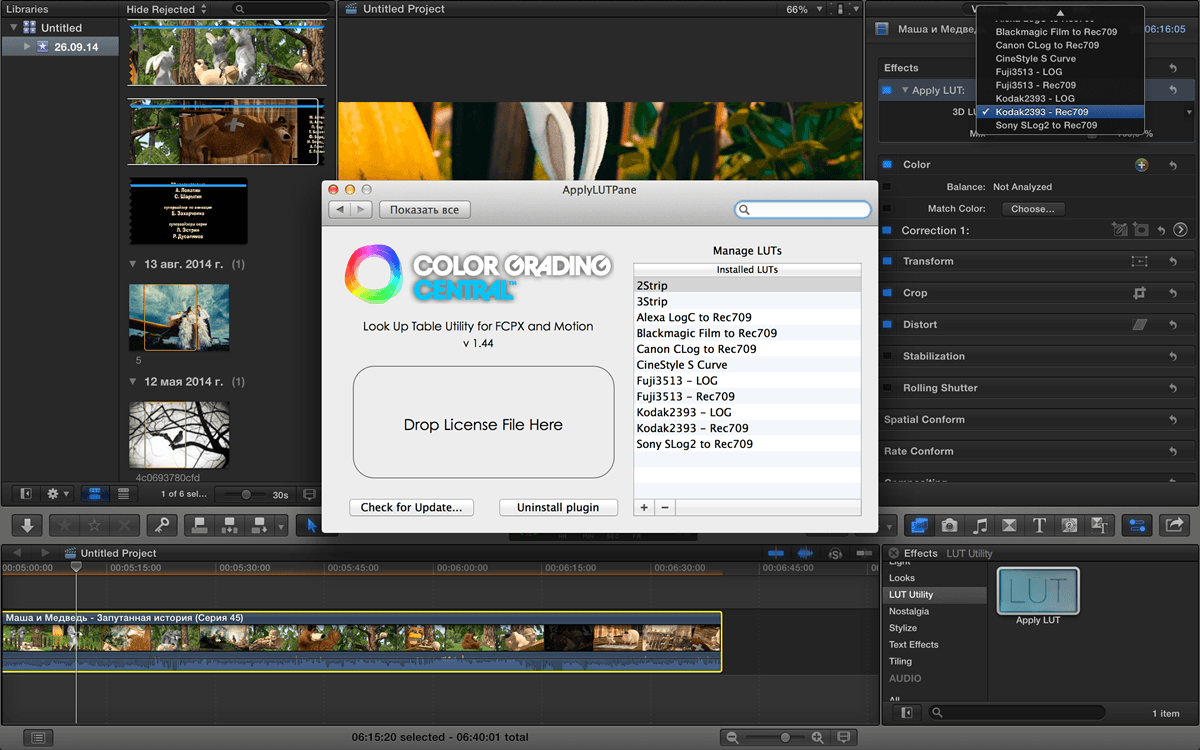Open the Music and Sound browser
Screen dimensions: 1200x750
point(980,525)
